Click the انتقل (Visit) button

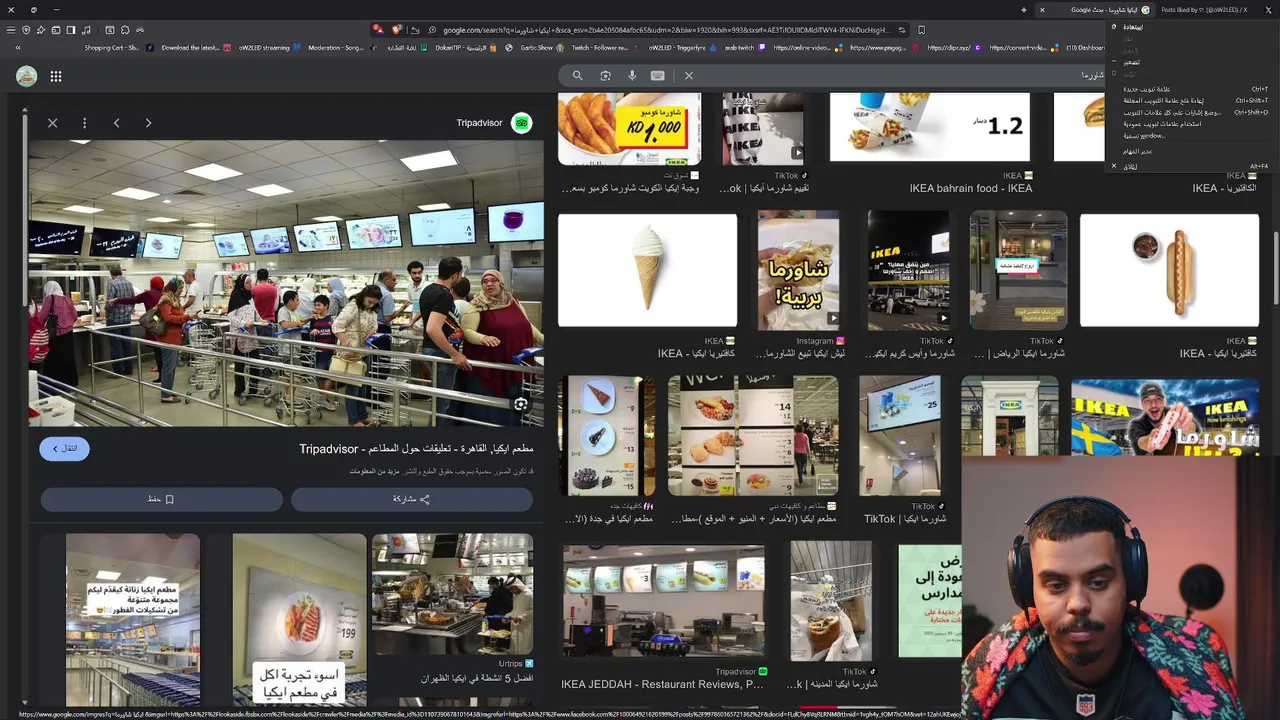[65, 449]
